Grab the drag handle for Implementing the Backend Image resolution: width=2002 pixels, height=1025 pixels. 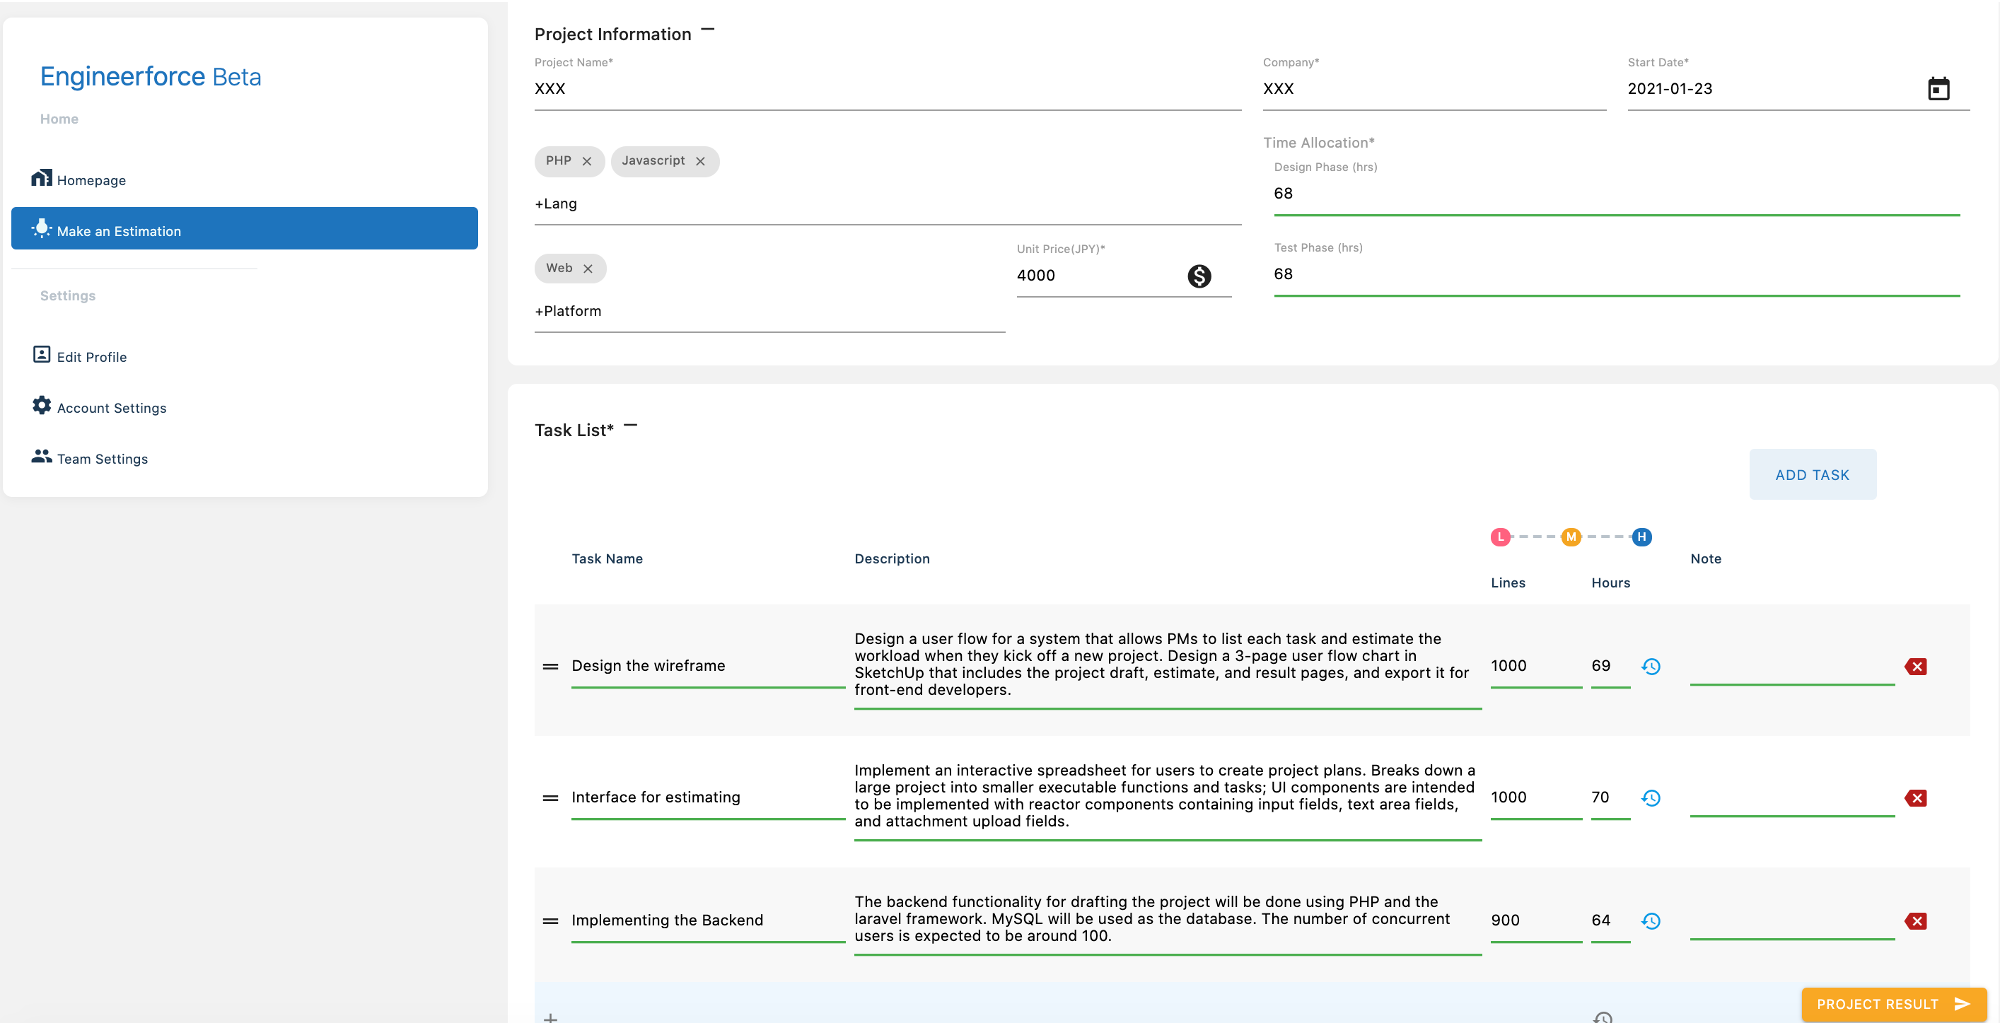coord(550,921)
